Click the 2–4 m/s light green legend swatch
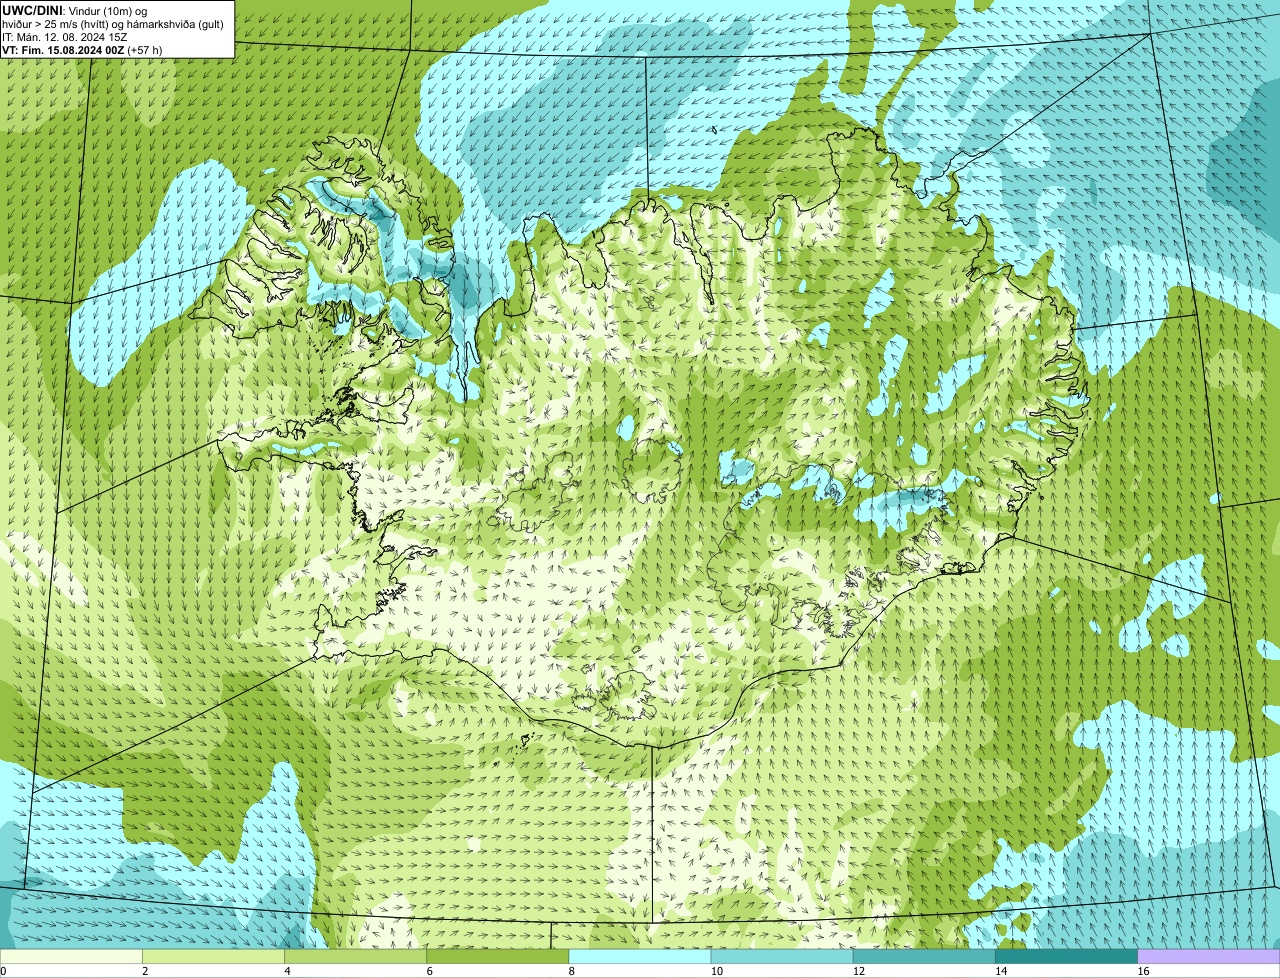The image size is (1280, 978). point(214,957)
